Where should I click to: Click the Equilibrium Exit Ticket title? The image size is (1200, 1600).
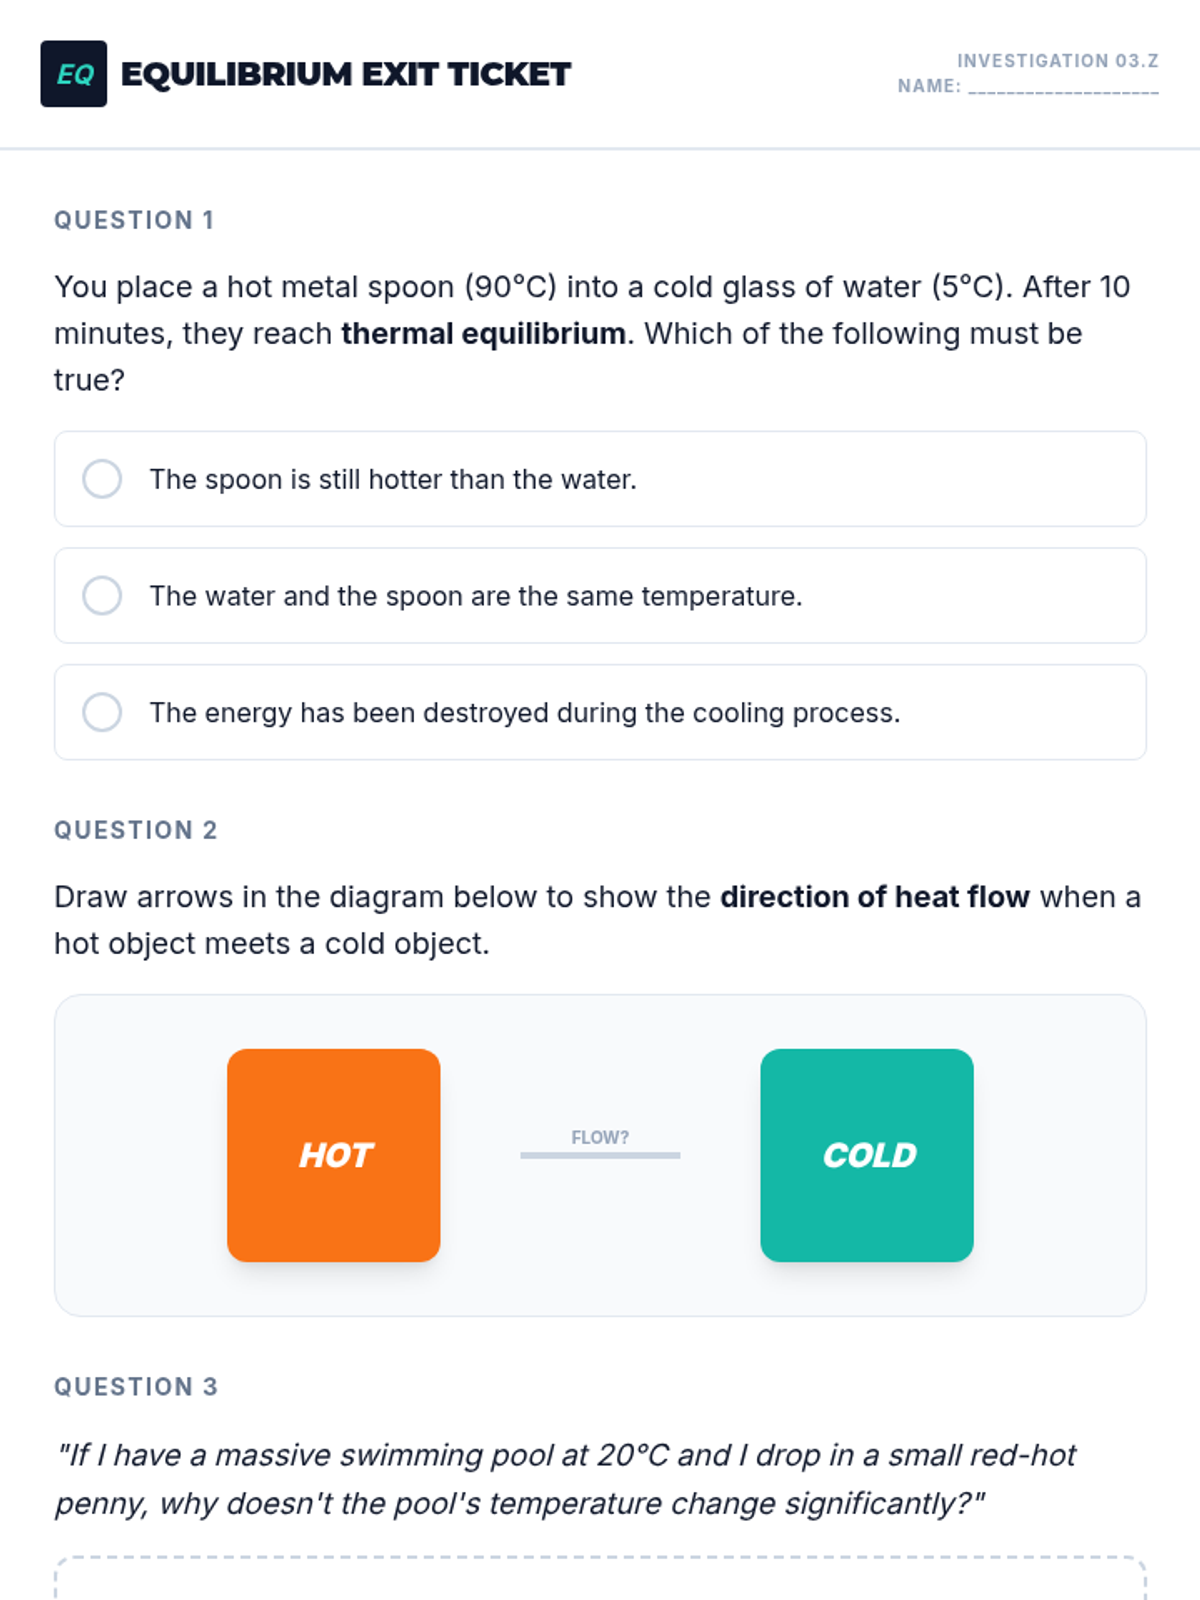pyautogui.click(x=345, y=74)
